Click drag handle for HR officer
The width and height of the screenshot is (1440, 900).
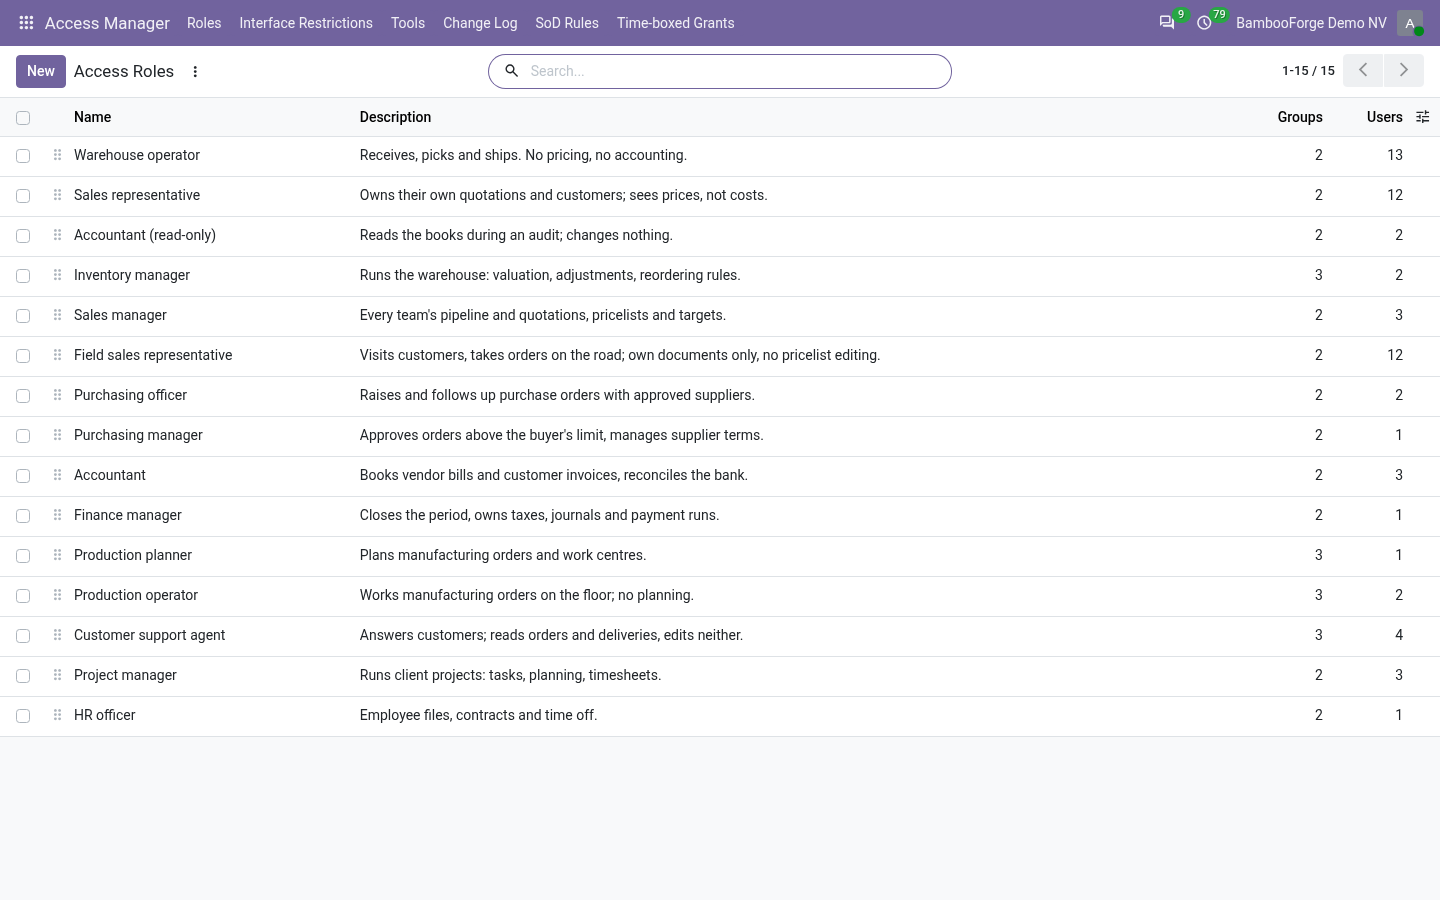(x=57, y=715)
